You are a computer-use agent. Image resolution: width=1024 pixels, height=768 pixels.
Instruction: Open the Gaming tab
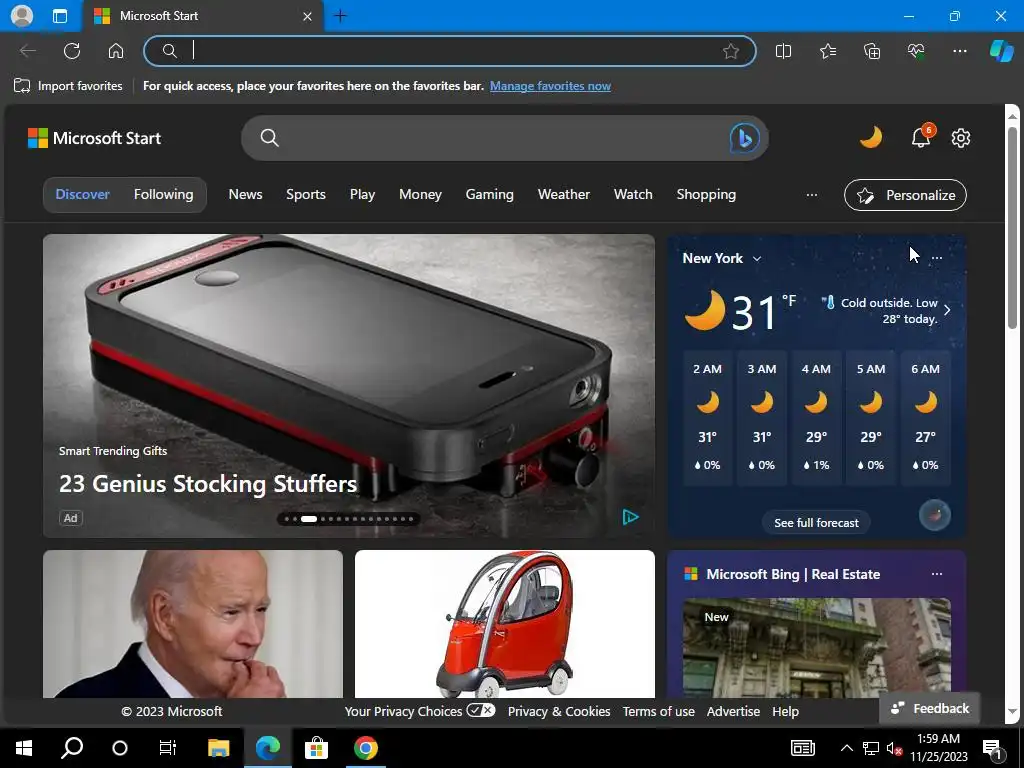point(489,194)
